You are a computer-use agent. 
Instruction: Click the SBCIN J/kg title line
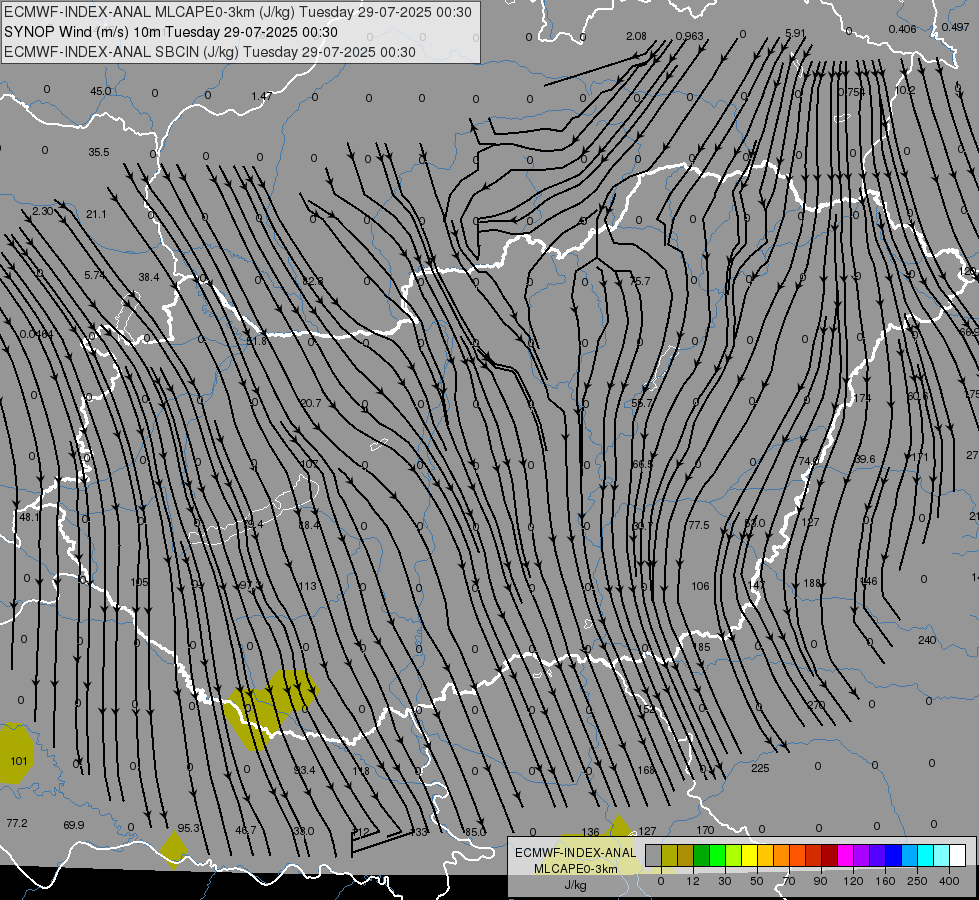tap(210, 52)
